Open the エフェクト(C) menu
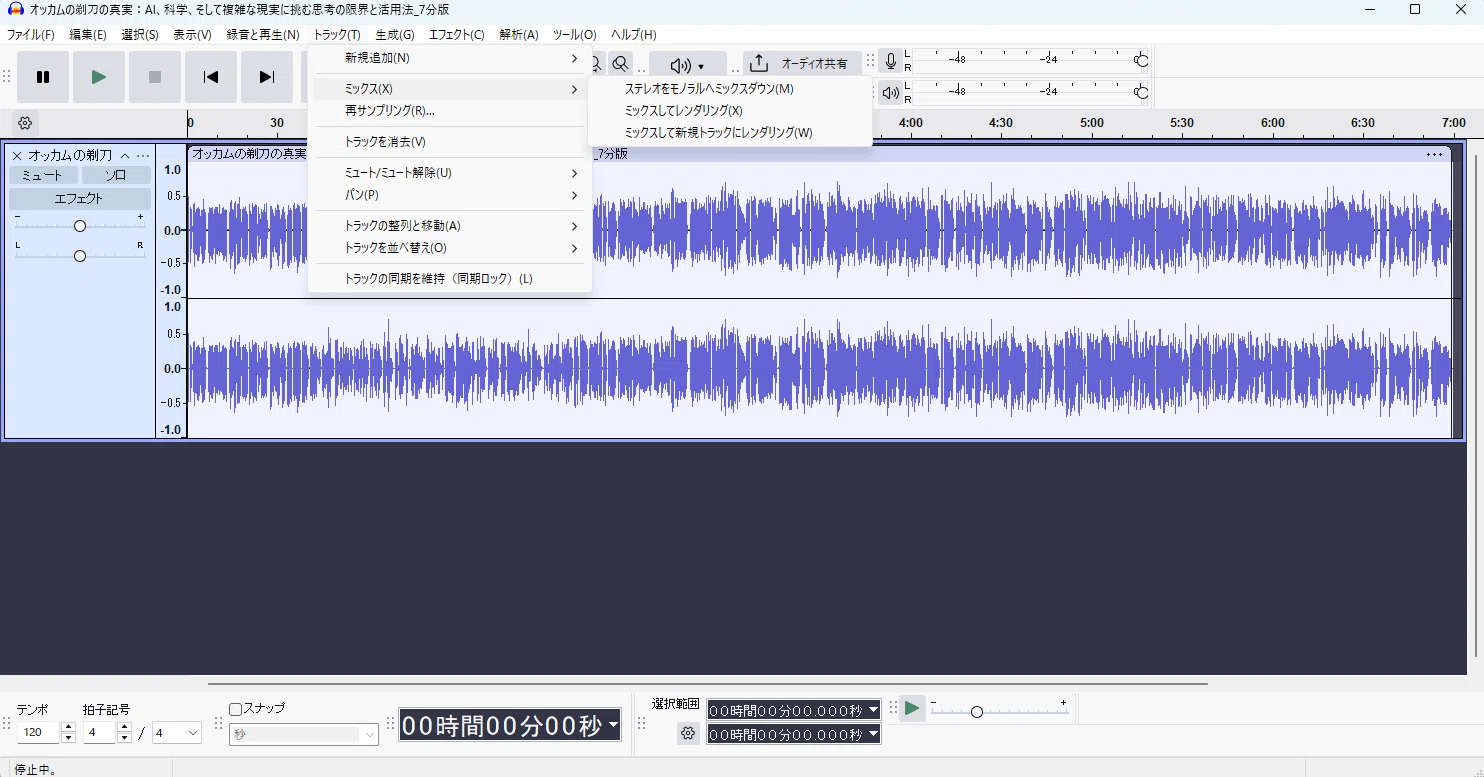The height and width of the screenshot is (777, 1484). [457, 35]
